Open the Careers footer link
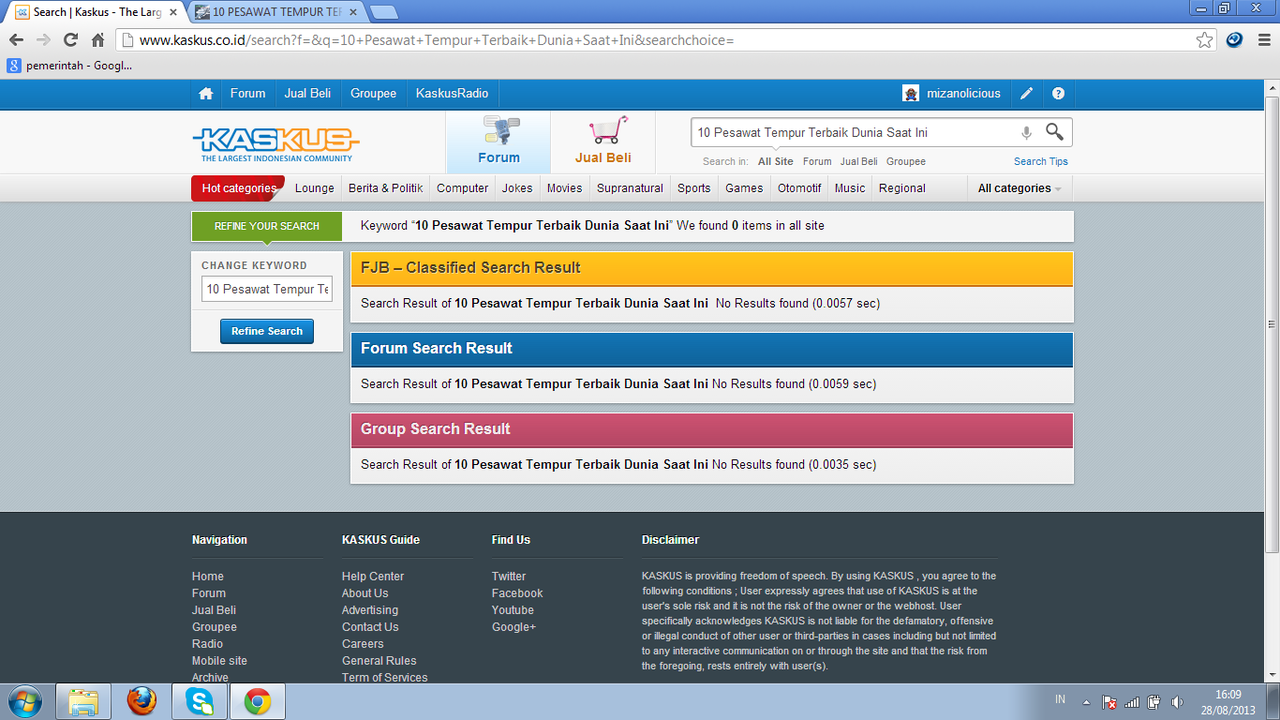This screenshot has height=720, width=1280. (363, 644)
